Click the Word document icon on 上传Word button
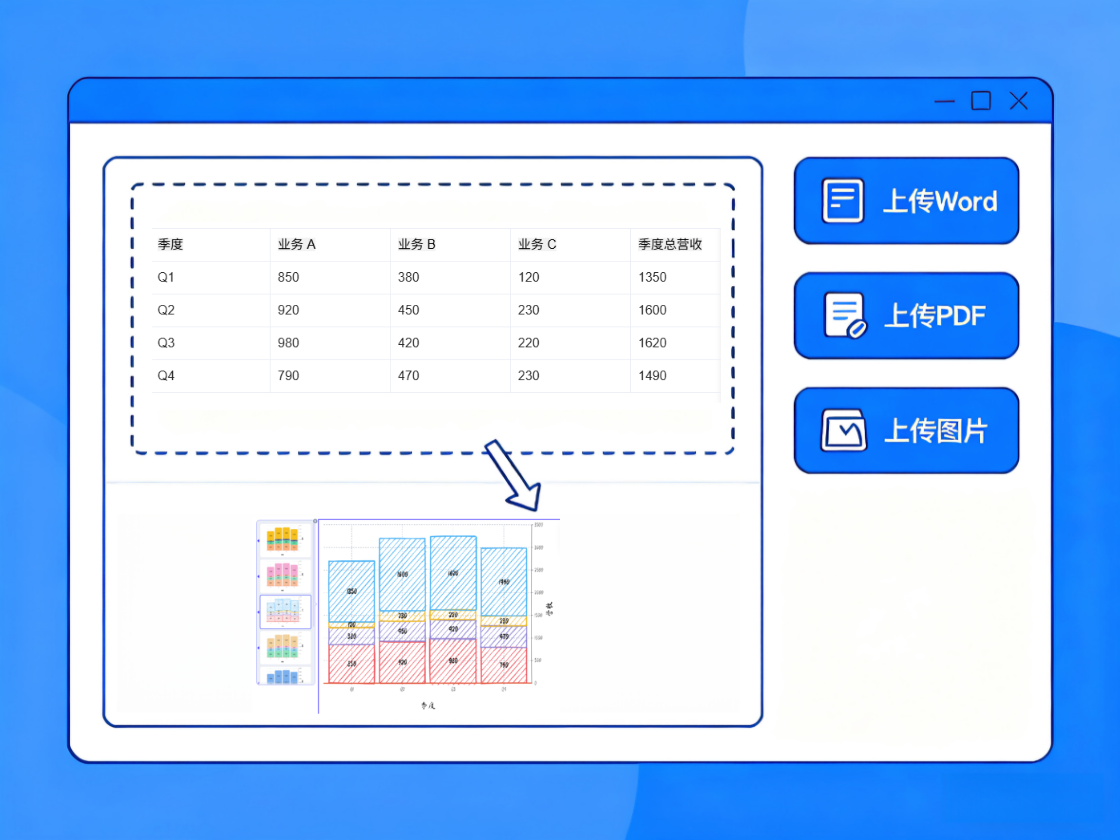Image resolution: width=1120 pixels, height=840 pixels. coord(841,200)
